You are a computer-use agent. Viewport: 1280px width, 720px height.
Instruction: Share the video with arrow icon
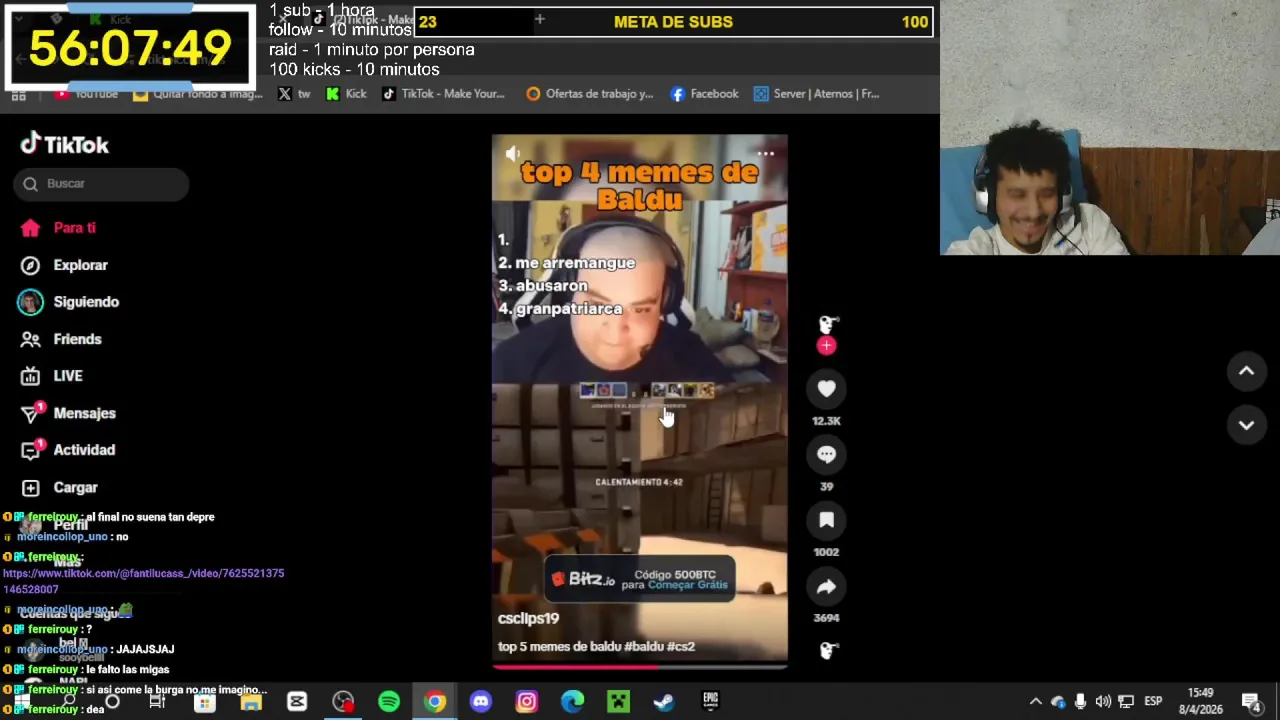pos(826,587)
